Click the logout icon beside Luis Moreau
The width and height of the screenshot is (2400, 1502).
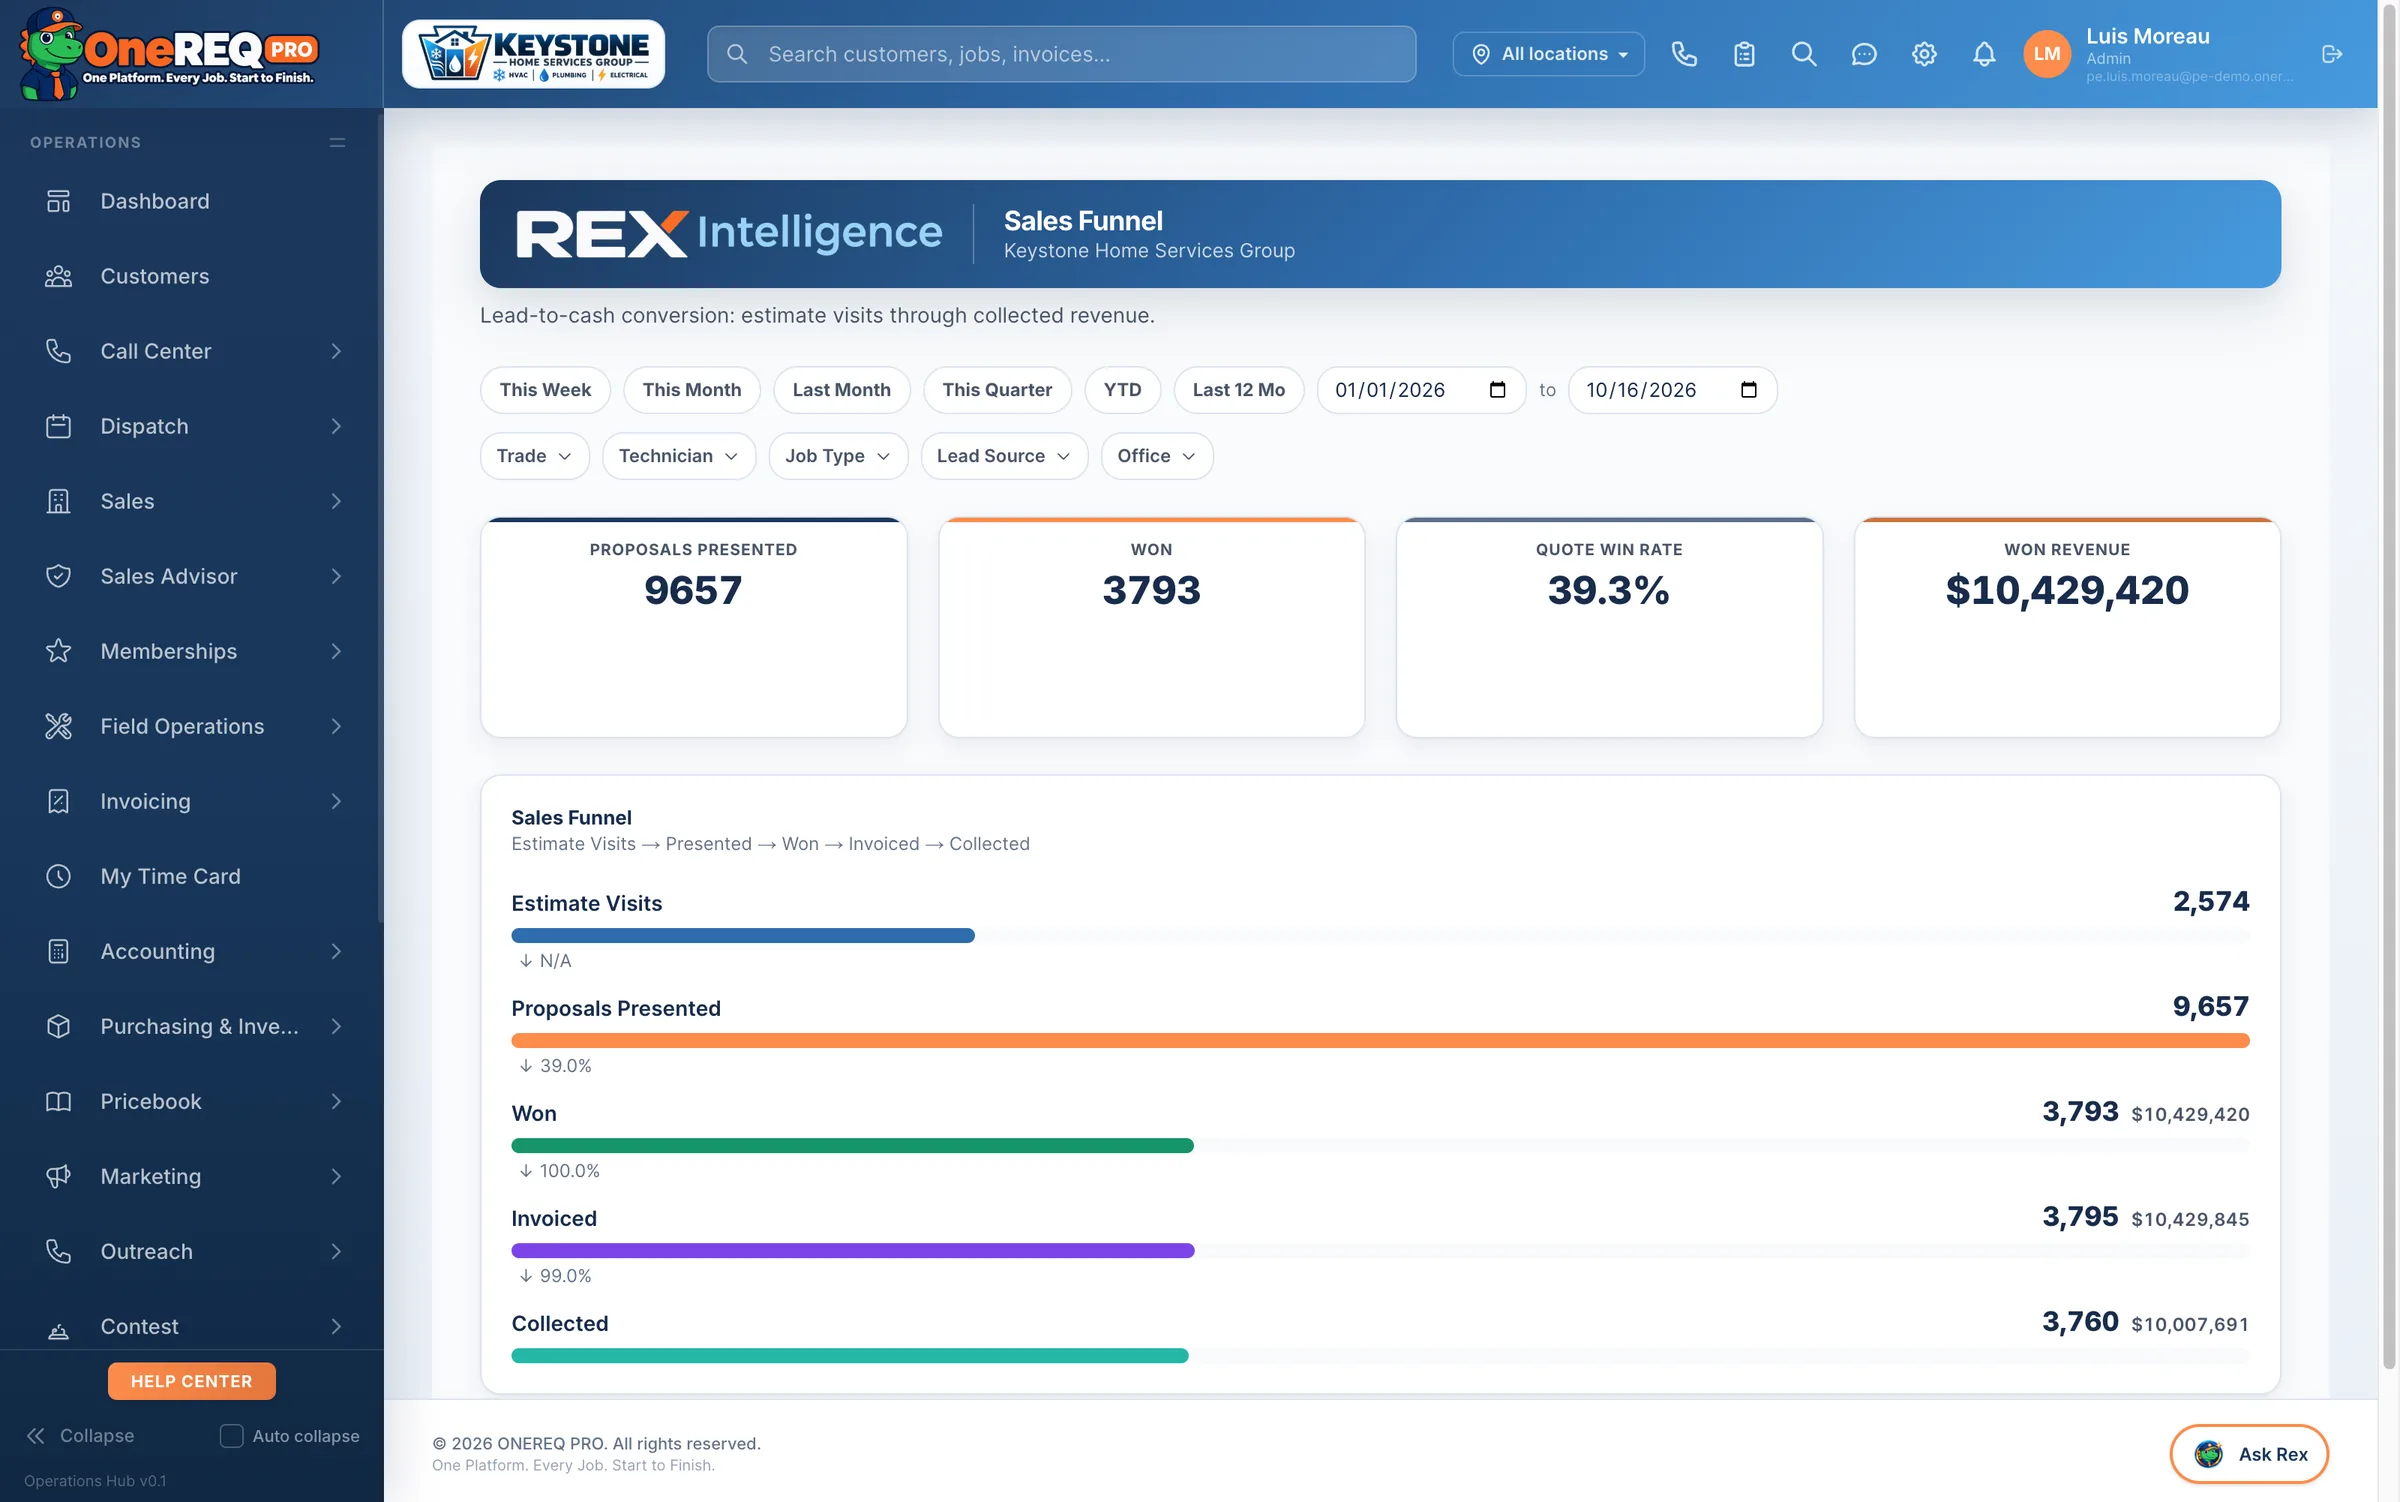[x=2332, y=54]
